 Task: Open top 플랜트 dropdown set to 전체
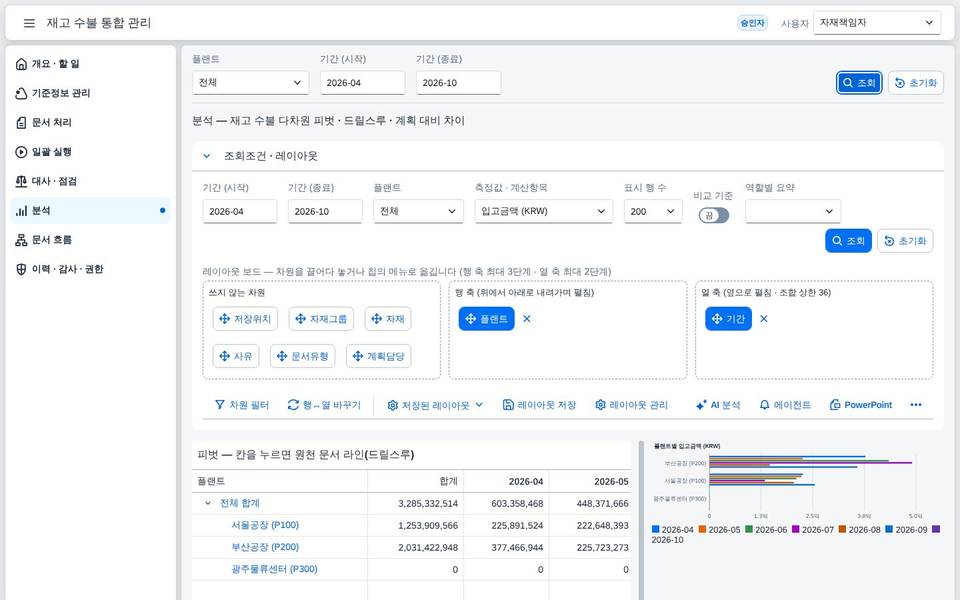[x=250, y=83]
